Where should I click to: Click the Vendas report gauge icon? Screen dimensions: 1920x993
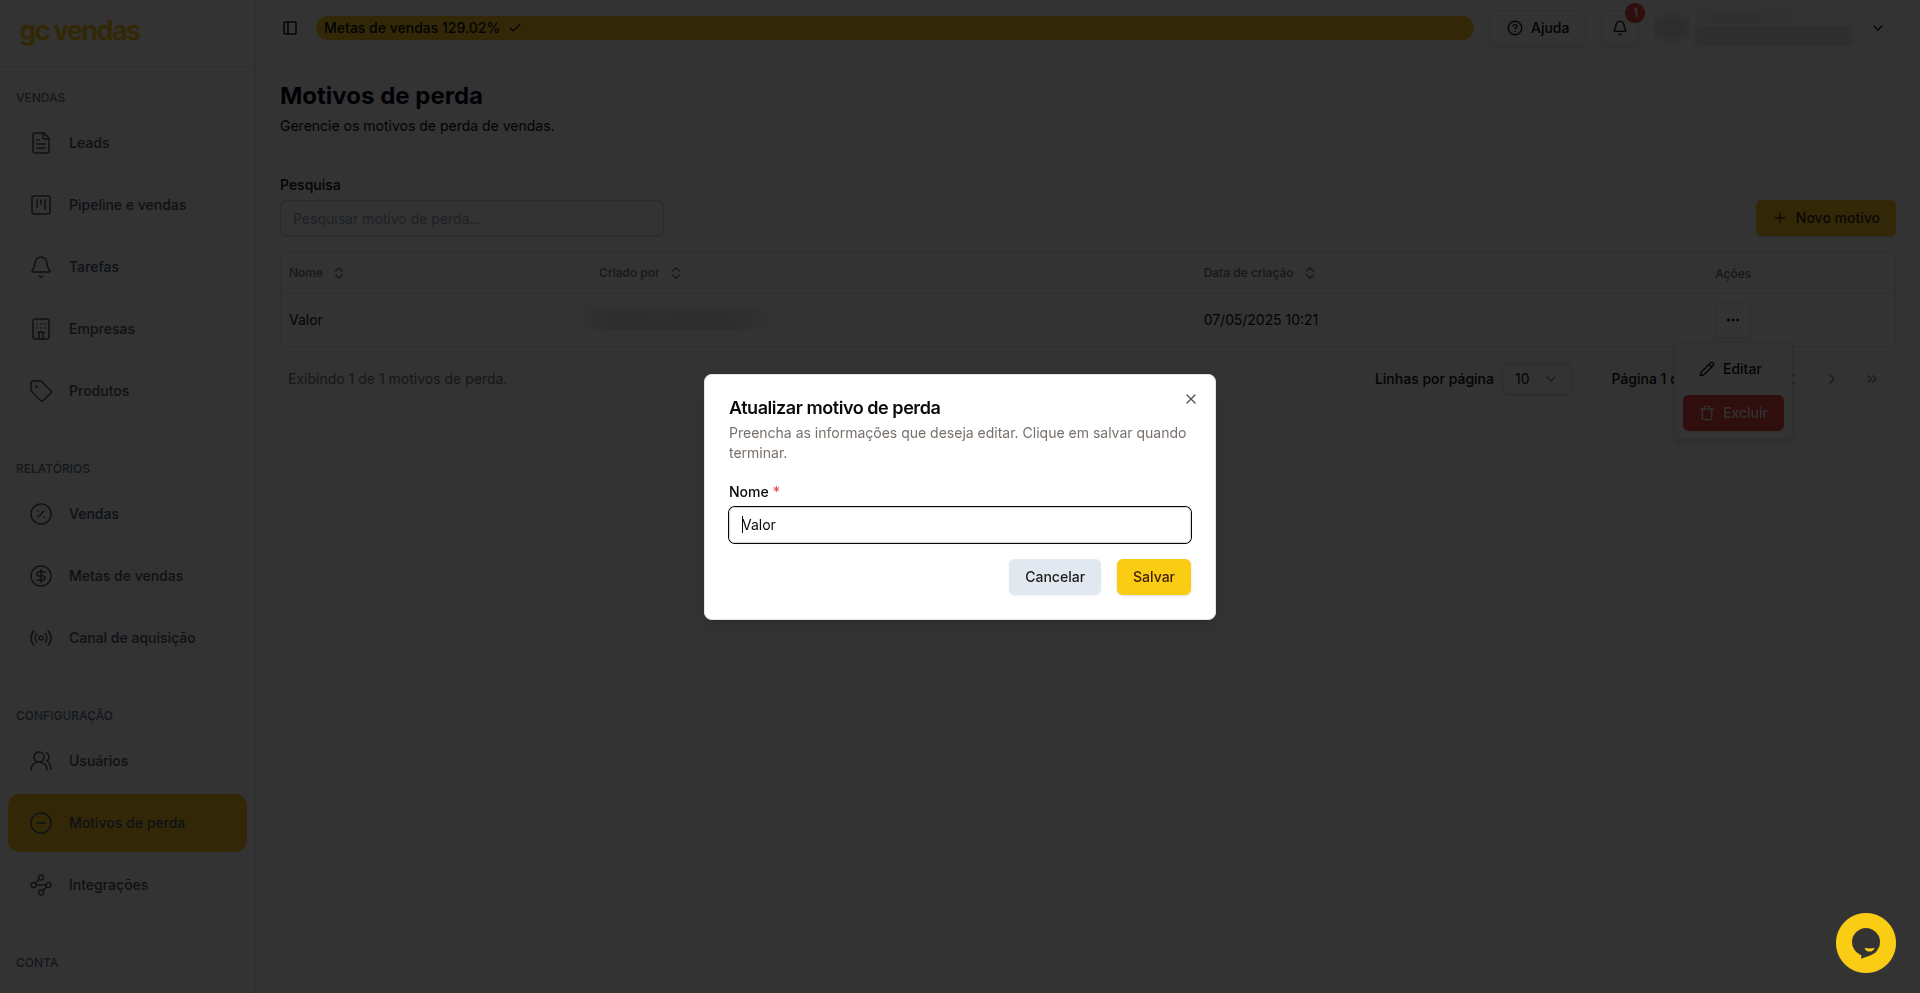(41, 514)
